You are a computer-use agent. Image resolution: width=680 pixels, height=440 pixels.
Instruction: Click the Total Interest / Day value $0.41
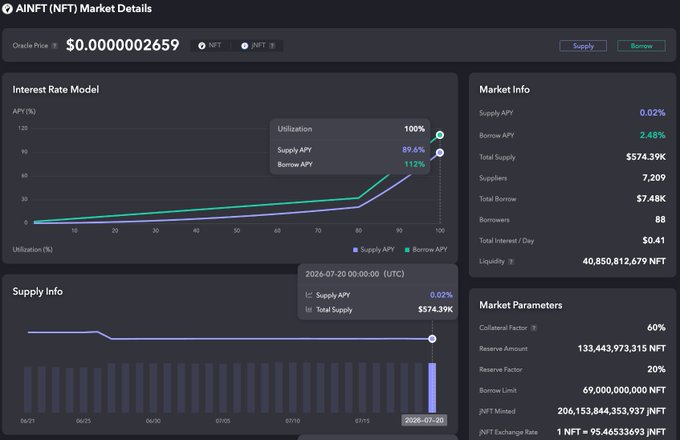(654, 240)
